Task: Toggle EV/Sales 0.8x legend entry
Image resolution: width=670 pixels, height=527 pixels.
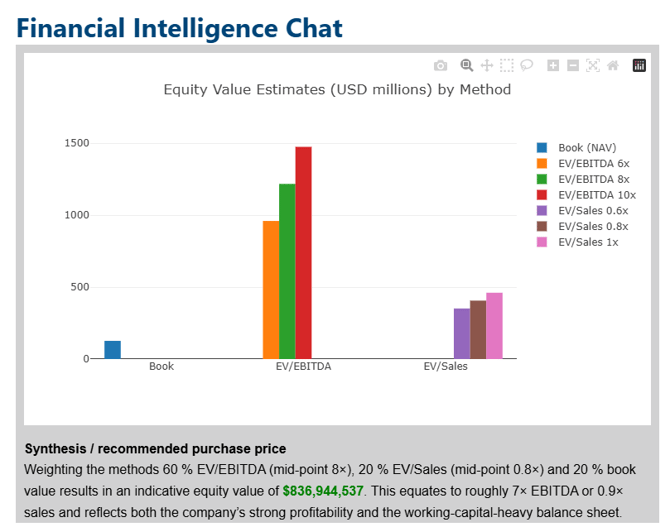Action: (x=593, y=226)
